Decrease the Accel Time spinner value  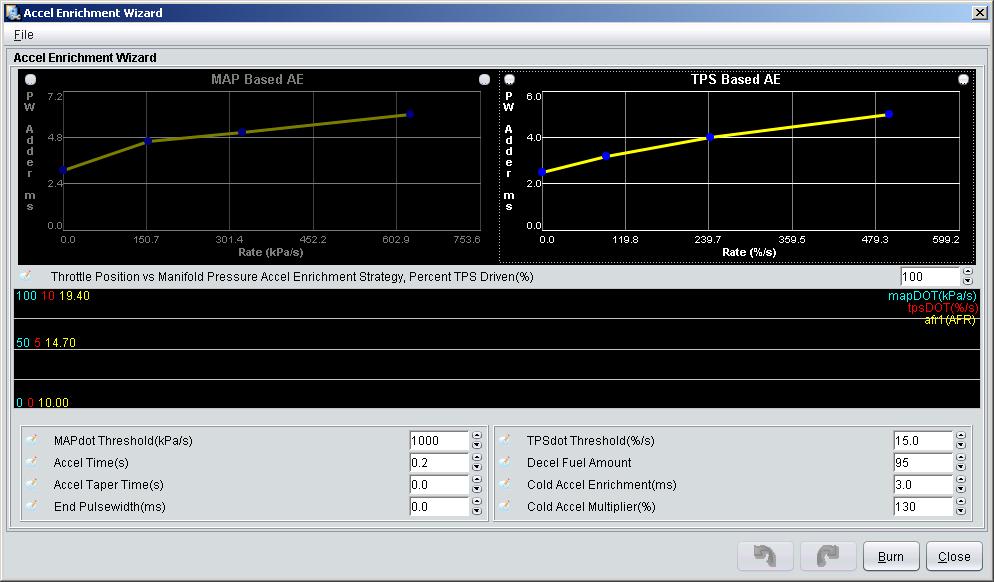point(477,467)
